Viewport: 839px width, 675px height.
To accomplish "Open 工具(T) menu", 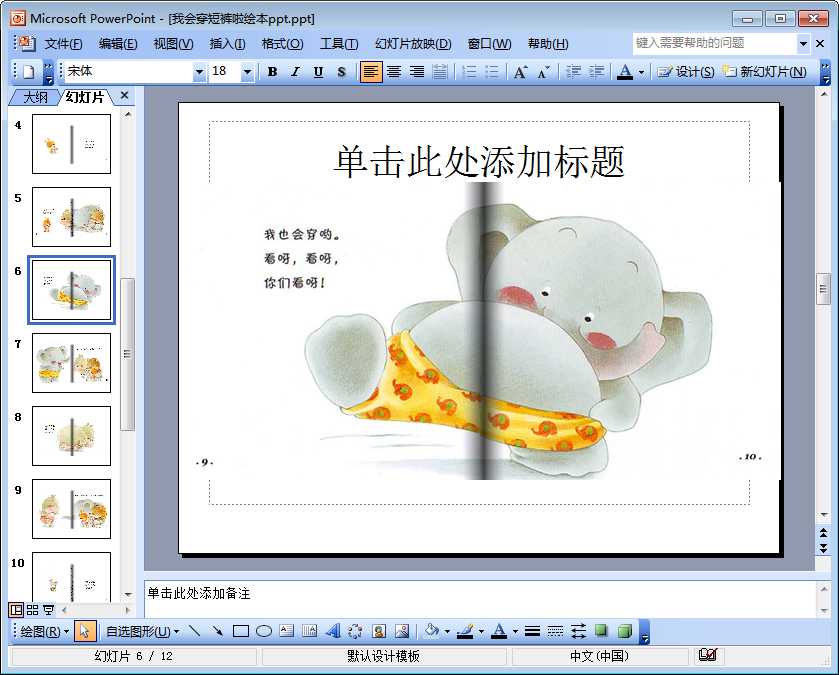I will [x=339, y=44].
